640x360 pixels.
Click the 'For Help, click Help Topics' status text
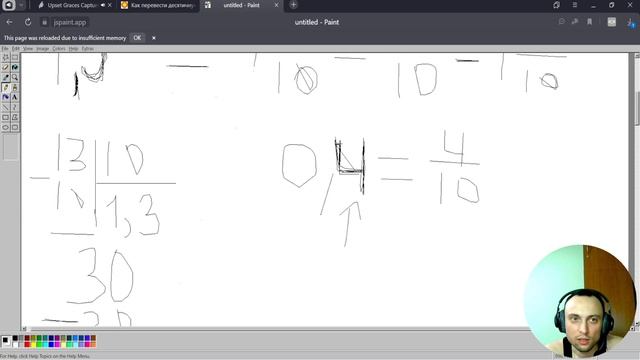click(x=45, y=356)
